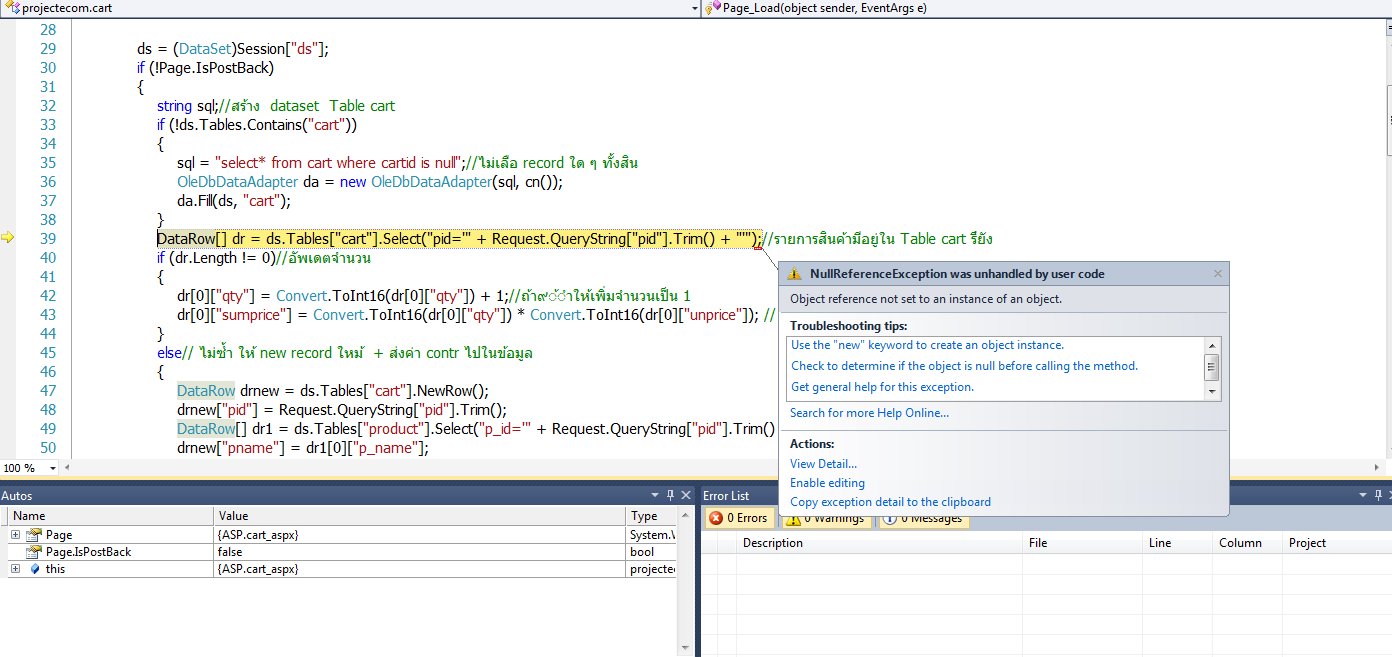Click the code 'da.Fill(ds, "cart");'
This screenshot has width=1392, height=657.
(234, 201)
